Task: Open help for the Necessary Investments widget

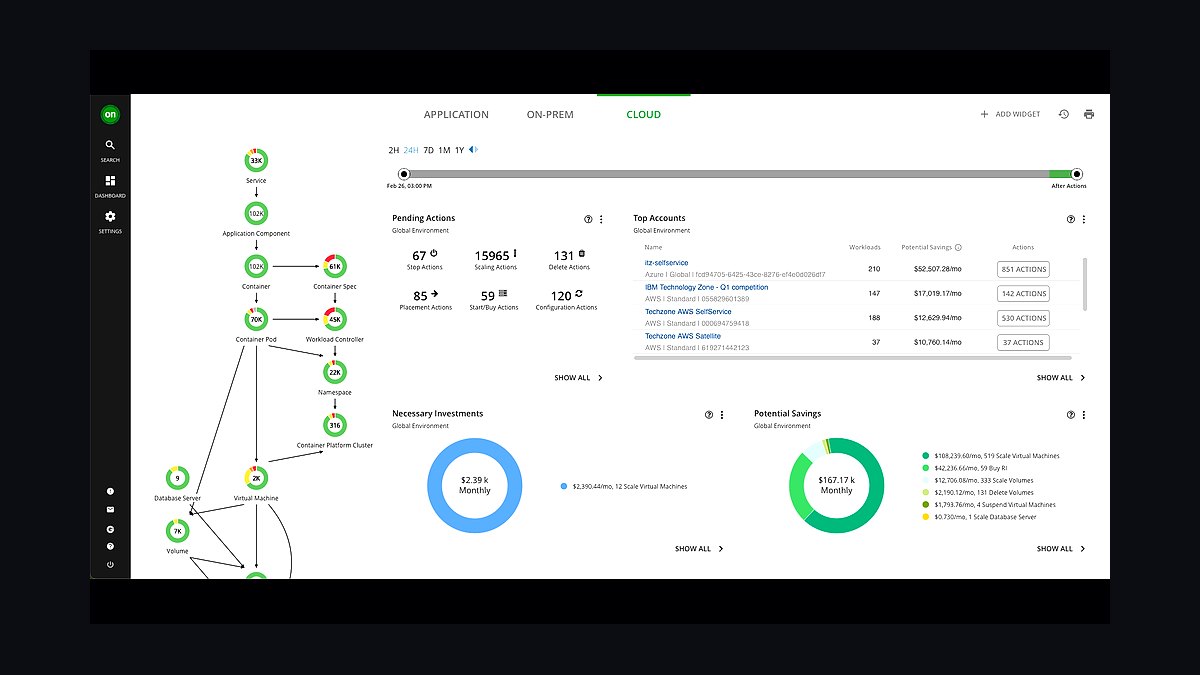Action: pos(709,414)
